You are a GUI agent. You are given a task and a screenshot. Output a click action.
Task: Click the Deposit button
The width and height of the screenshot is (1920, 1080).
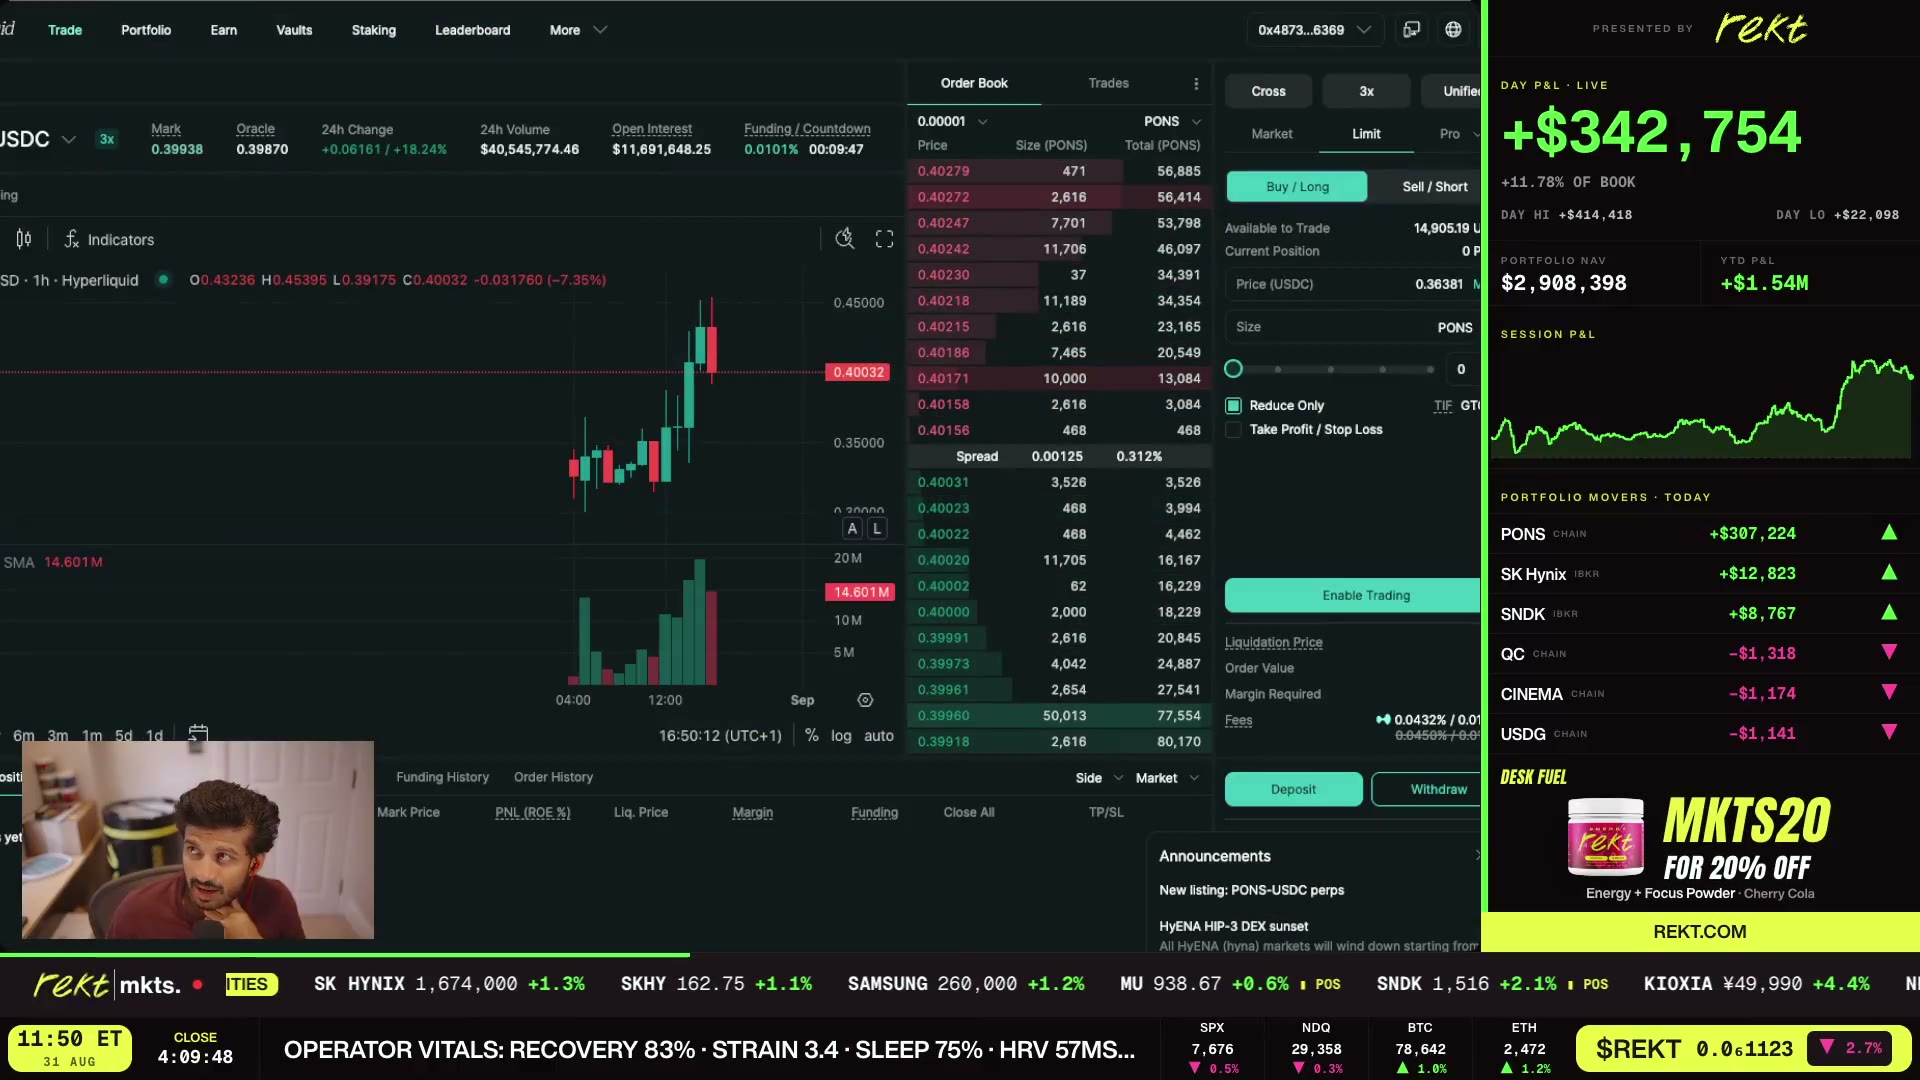(1293, 789)
